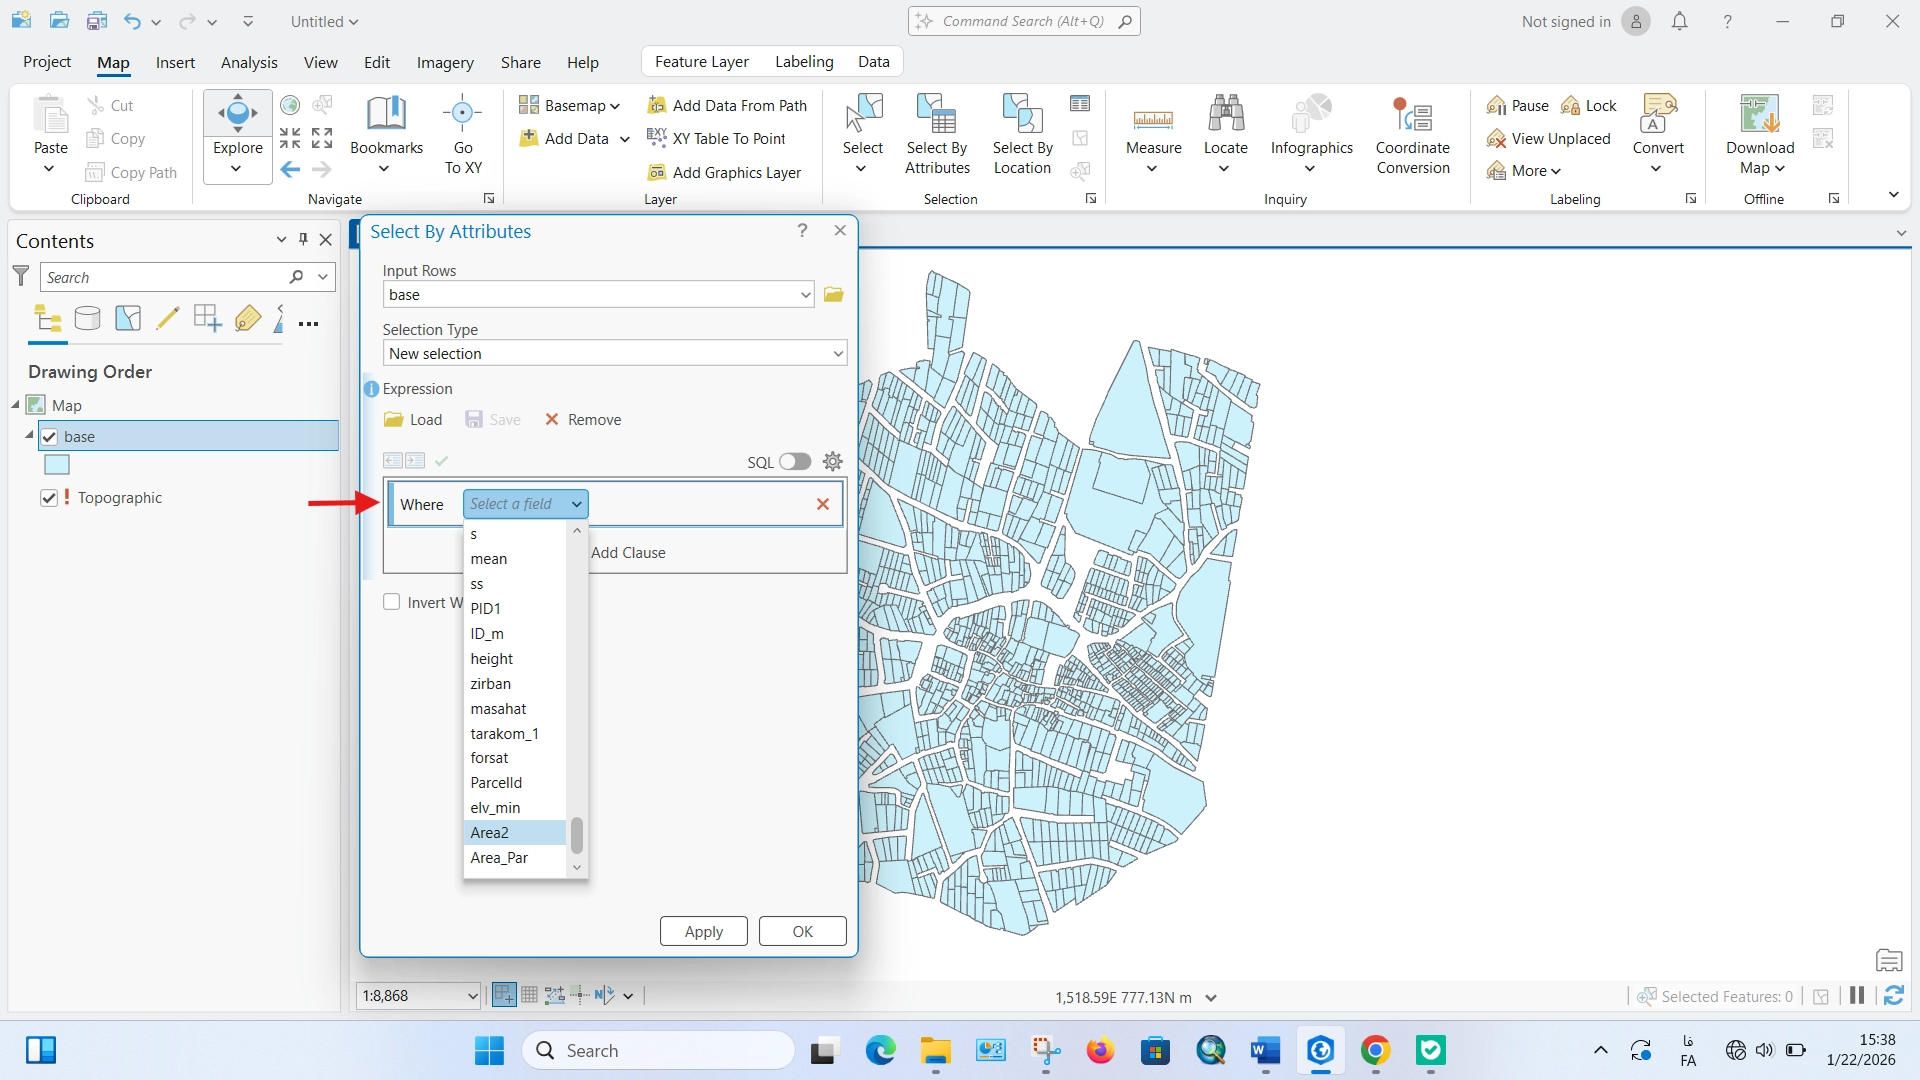Uncheck the Topographic layer checkbox

click(49, 497)
